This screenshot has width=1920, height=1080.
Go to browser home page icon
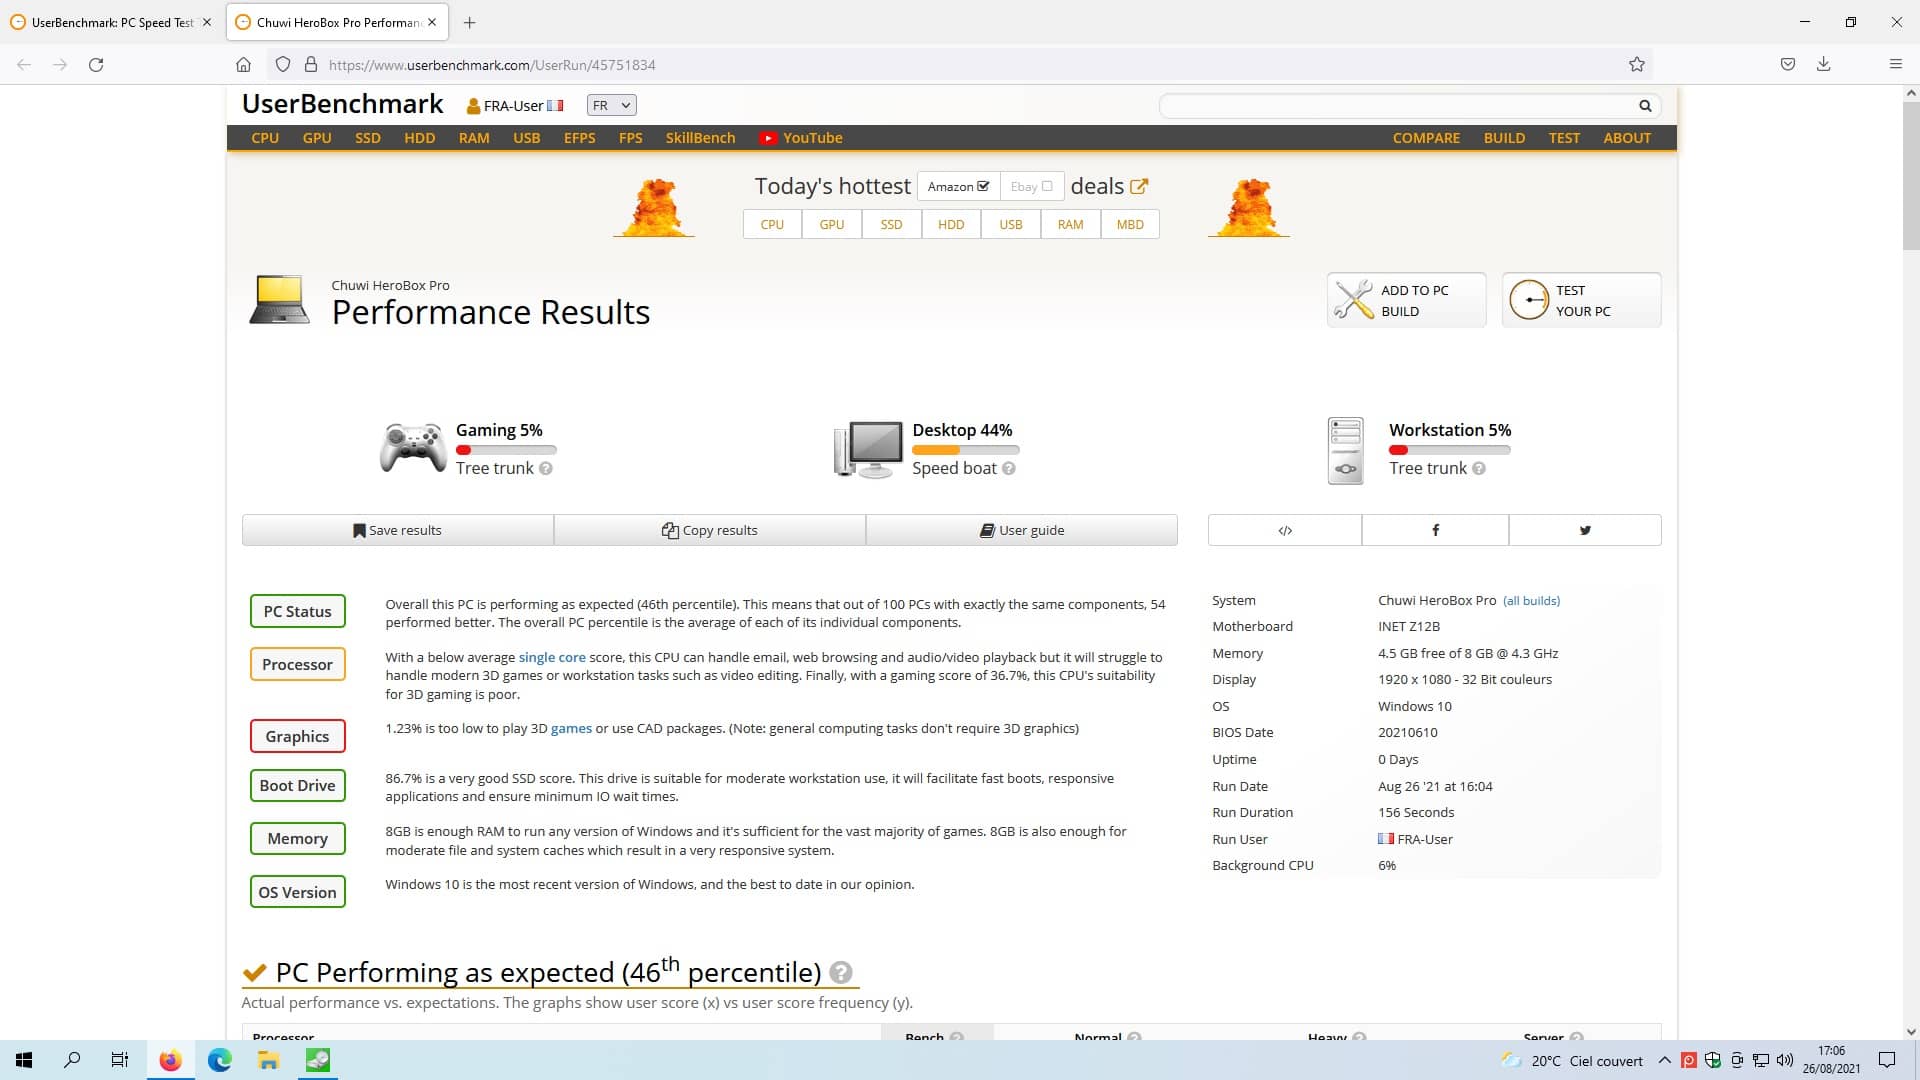click(x=243, y=64)
